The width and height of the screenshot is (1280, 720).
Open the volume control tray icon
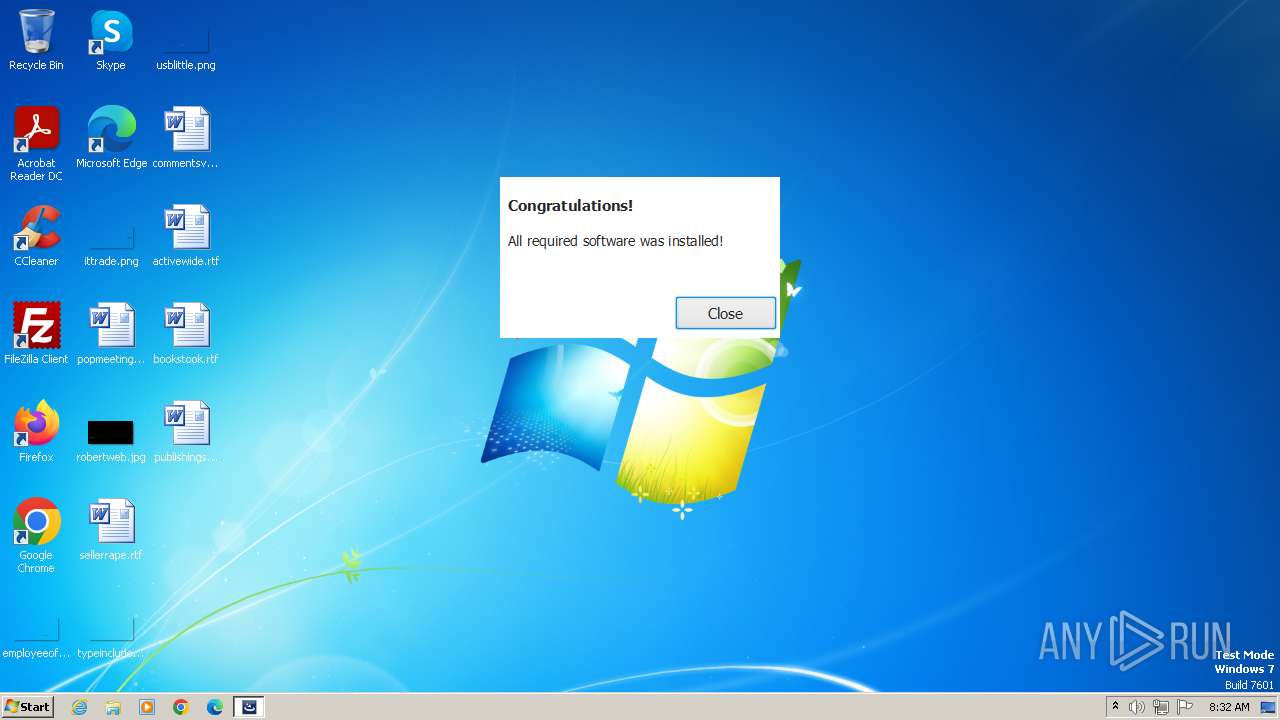click(x=1137, y=707)
